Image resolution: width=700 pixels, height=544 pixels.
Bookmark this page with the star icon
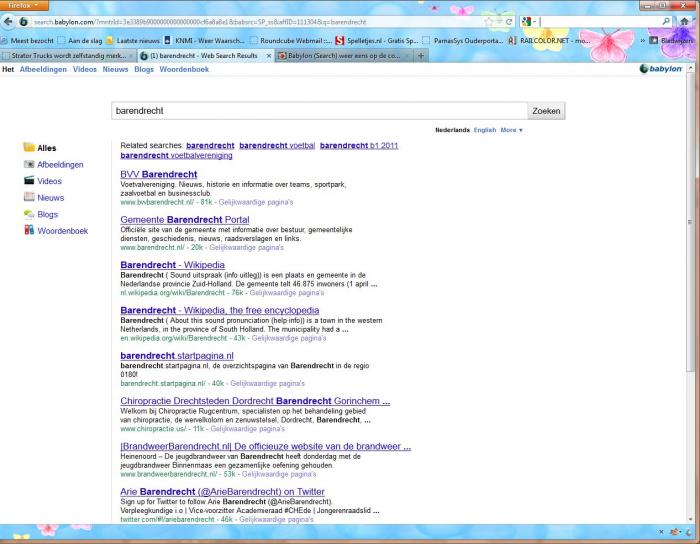tap(489, 21)
